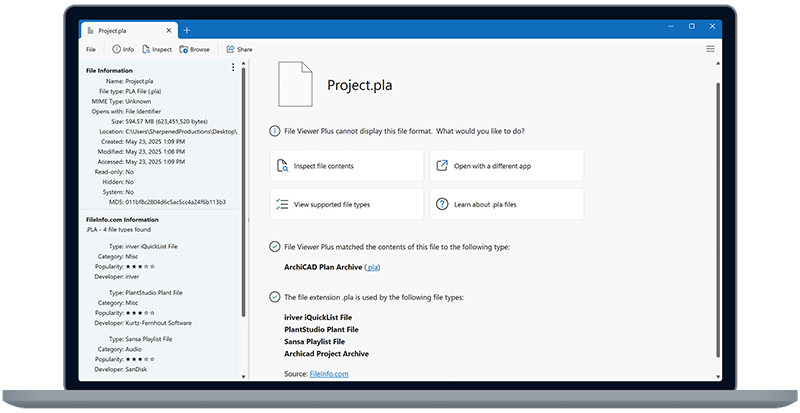Click the Inspect toolbar button

point(157,50)
